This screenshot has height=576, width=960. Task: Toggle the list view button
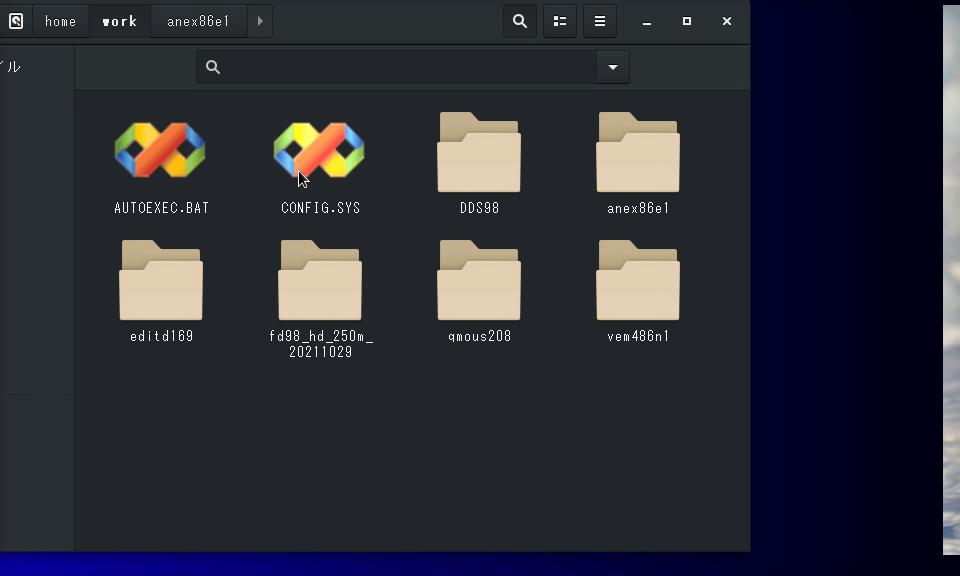click(x=560, y=21)
